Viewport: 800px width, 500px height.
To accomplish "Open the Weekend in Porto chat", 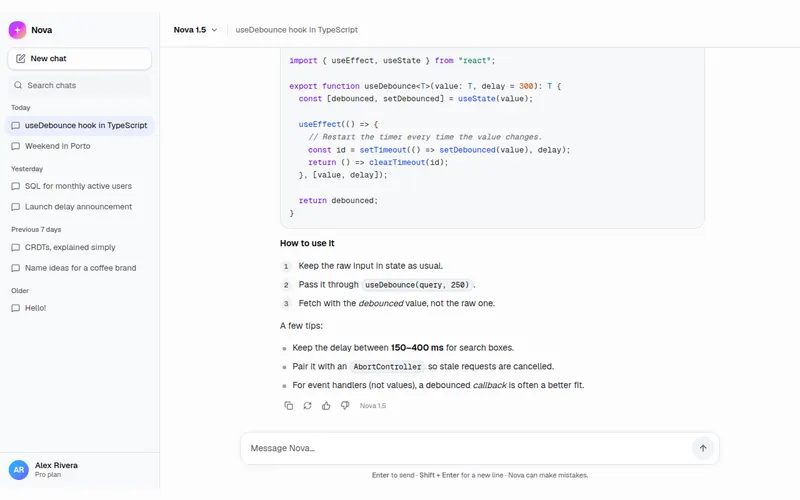I will (80, 146).
